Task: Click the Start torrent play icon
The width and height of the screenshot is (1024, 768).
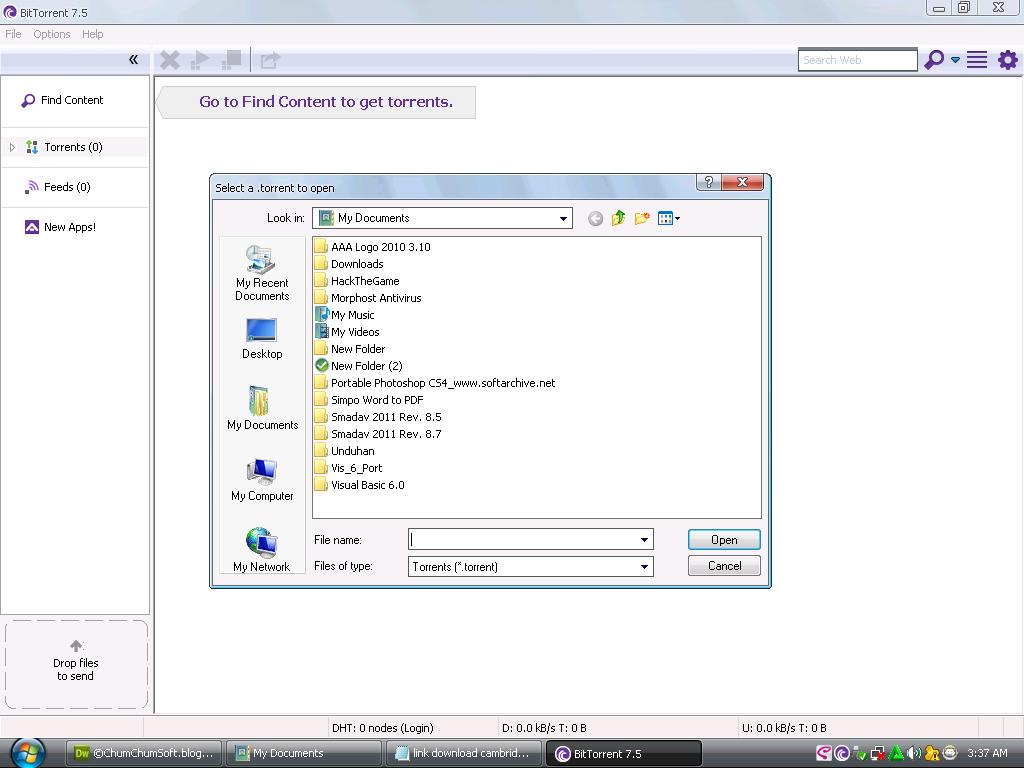Action: point(200,60)
